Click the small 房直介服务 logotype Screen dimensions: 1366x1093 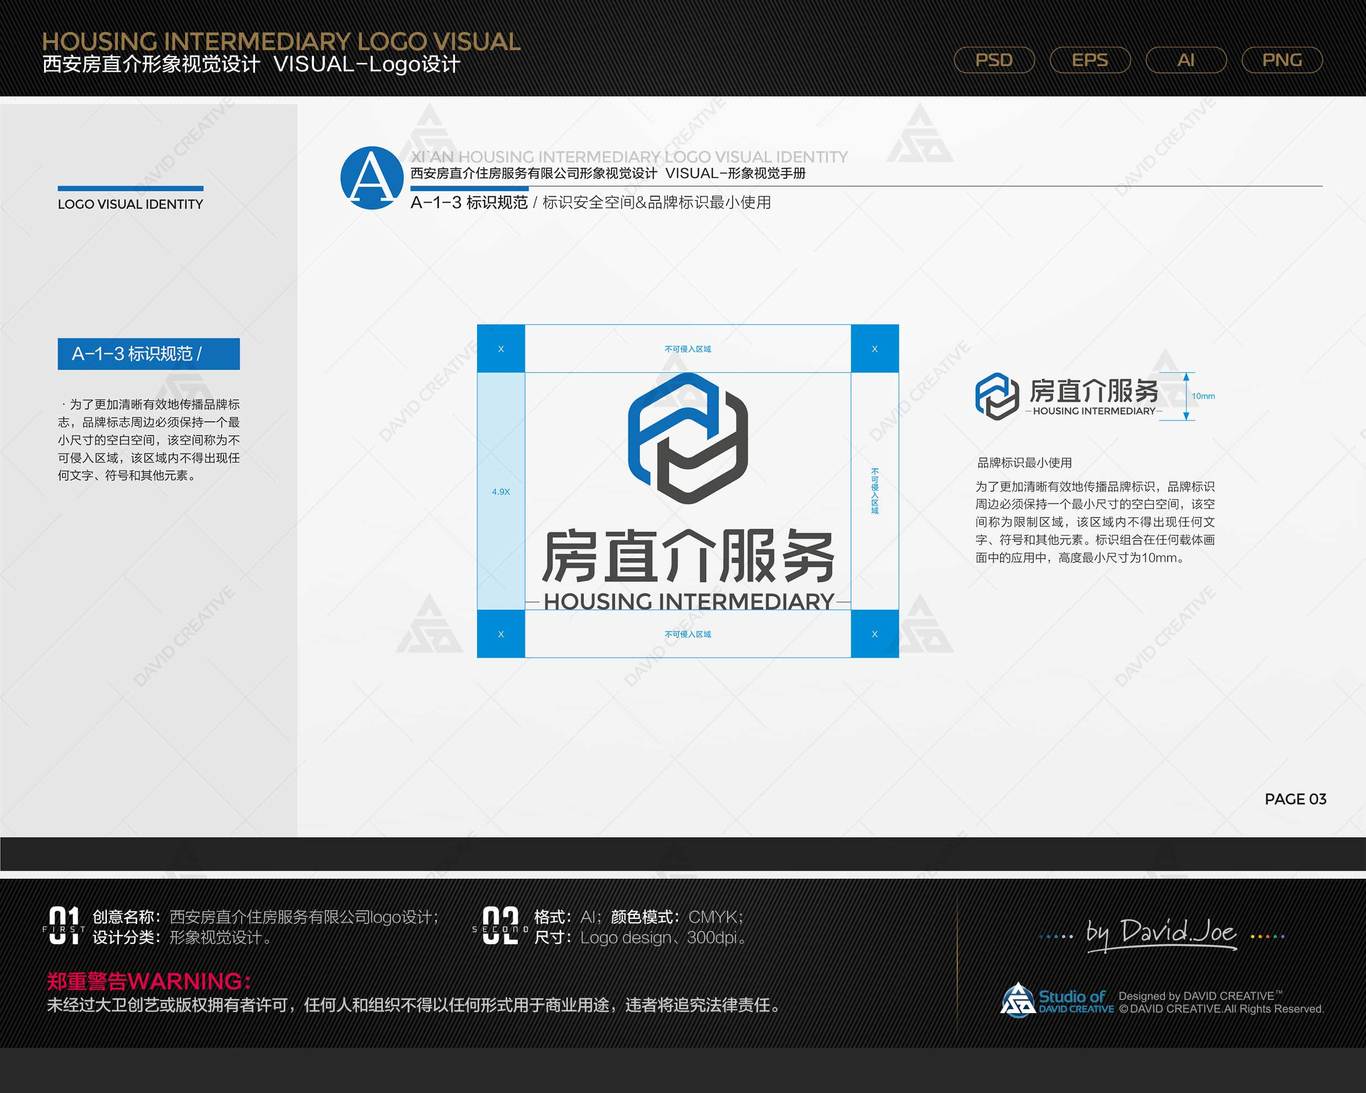tap(1094, 390)
